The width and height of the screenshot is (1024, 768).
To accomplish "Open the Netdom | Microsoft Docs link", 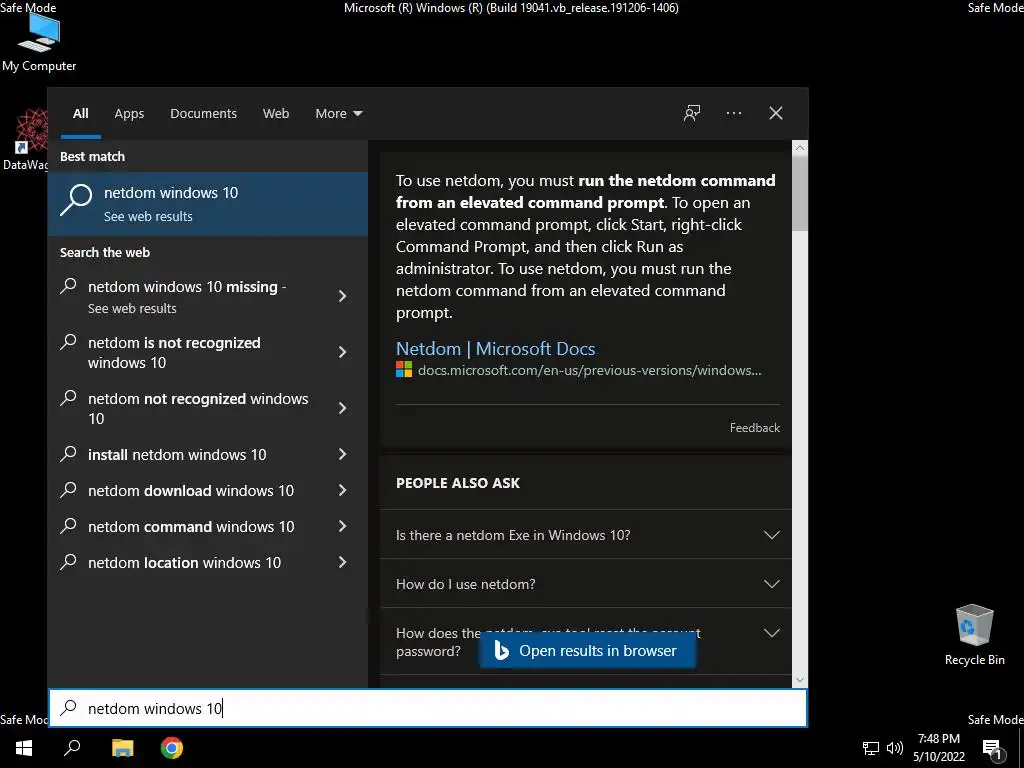I will [x=495, y=349].
